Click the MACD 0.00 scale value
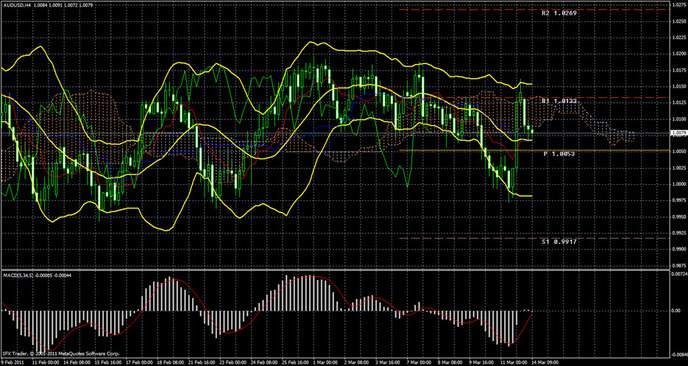Screen dimensions: 688x366 [676, 310]
